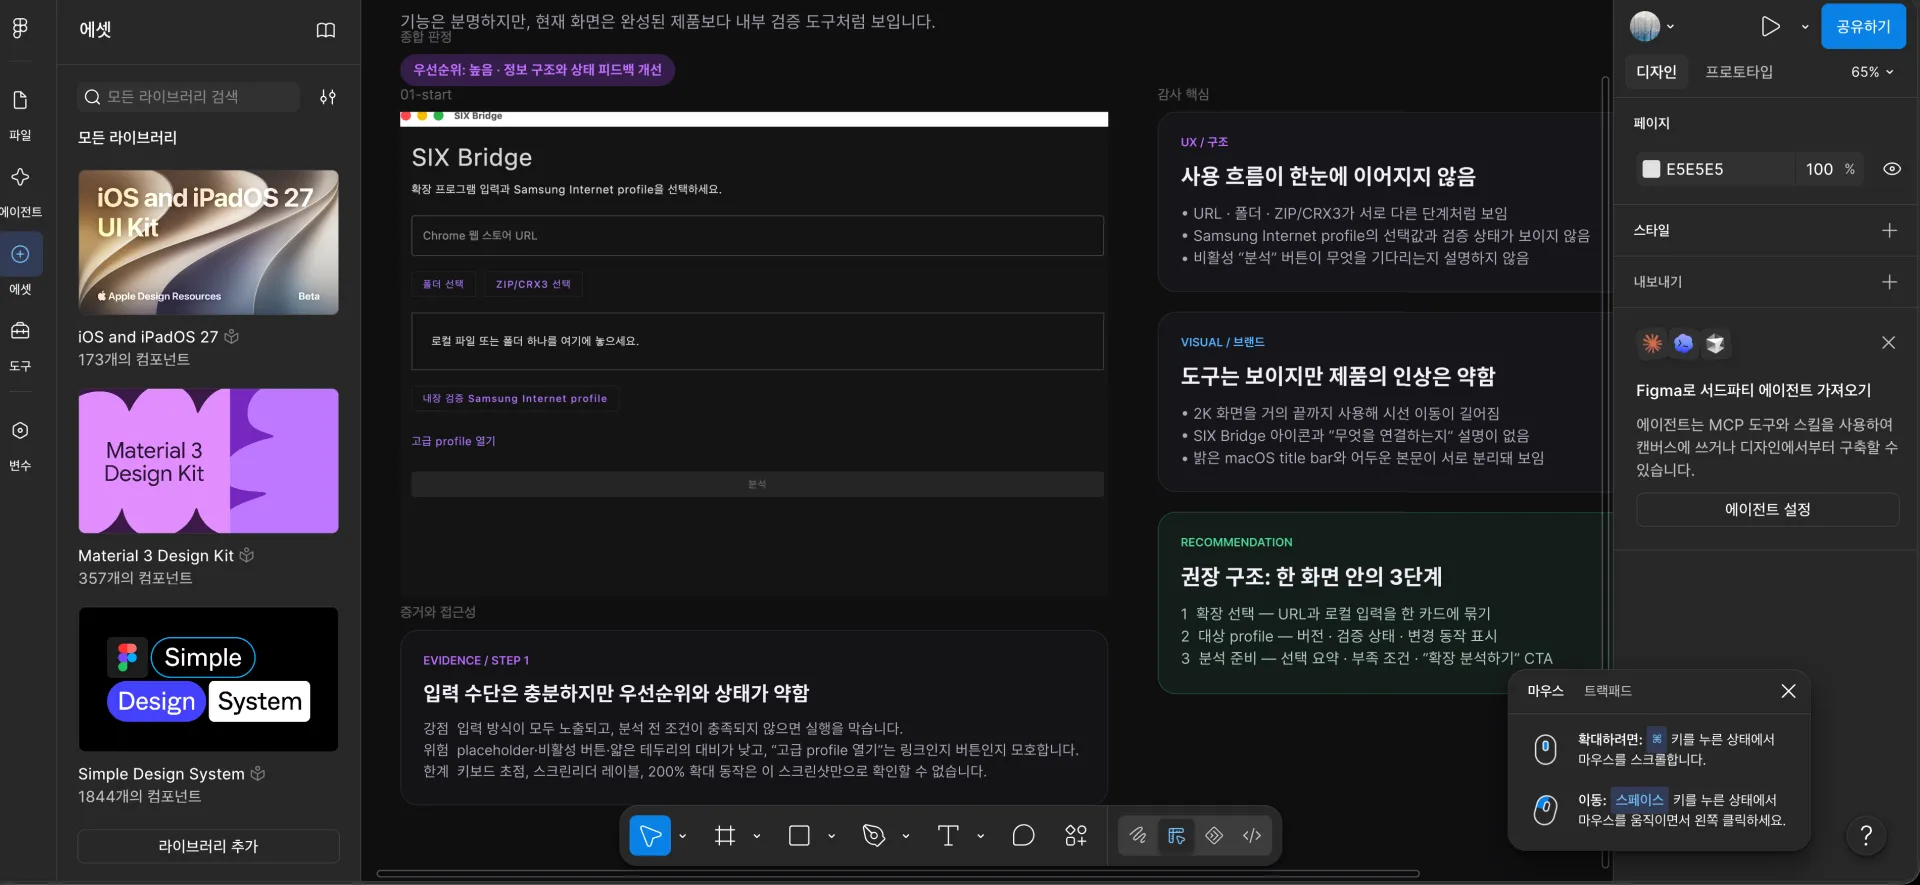
Task: Open the asset search filter settings icon
Action: [x=328, y=97]
